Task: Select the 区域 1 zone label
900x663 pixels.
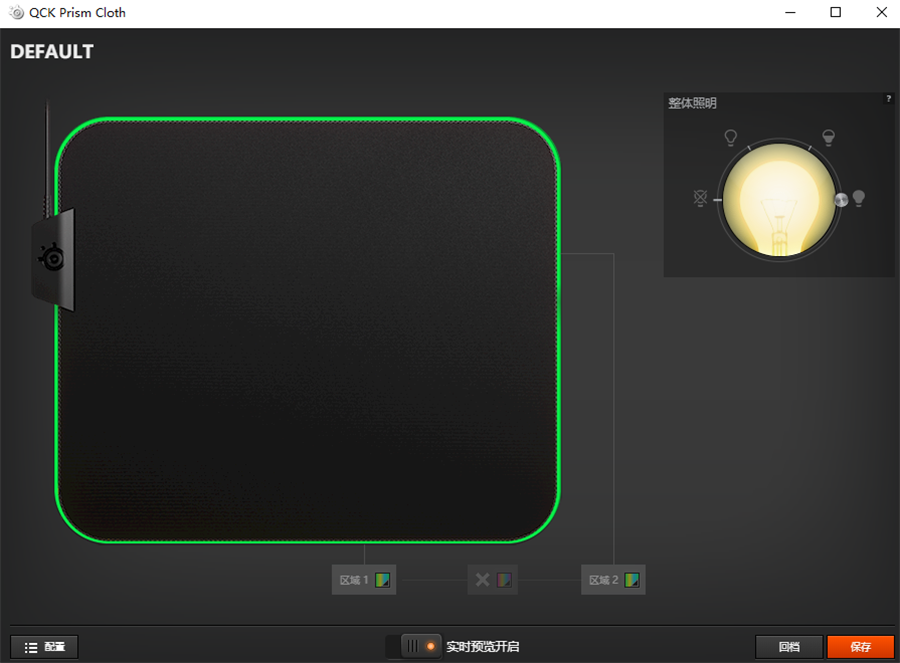Action: (x=354, y=580)
